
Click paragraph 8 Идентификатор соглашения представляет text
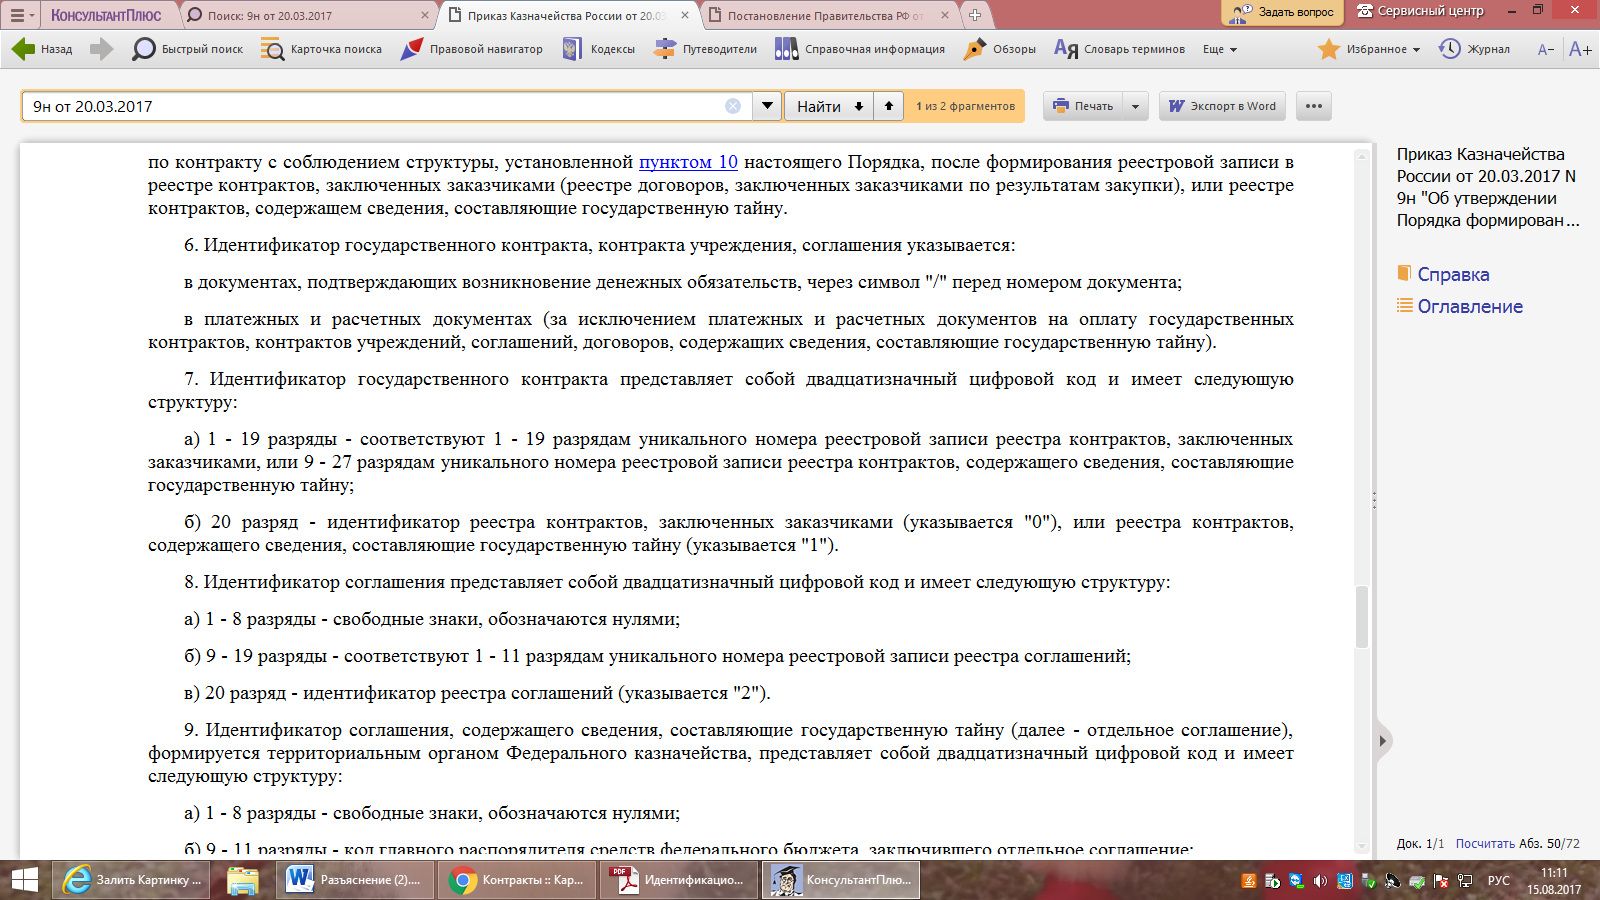click(677, 582)
